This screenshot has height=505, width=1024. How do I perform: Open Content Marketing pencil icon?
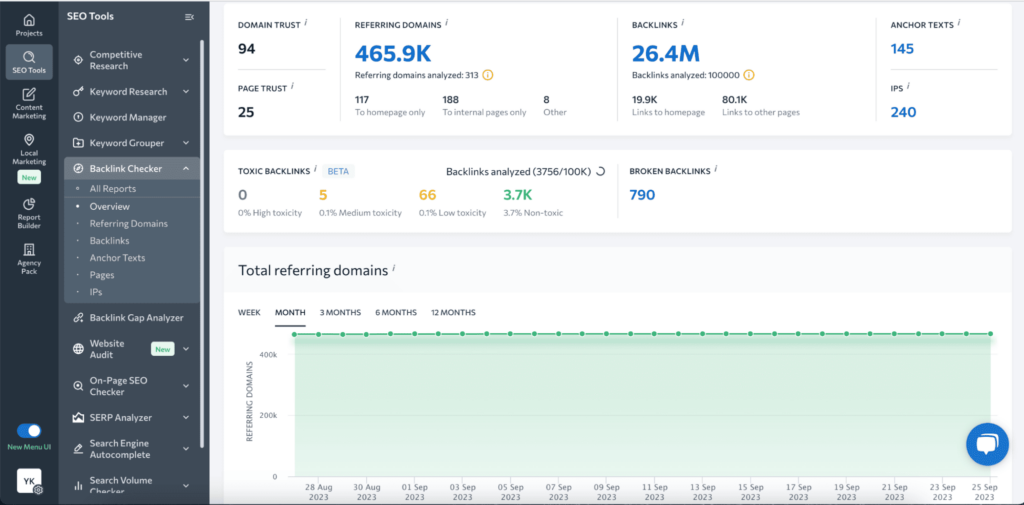[x=29, y=94]
